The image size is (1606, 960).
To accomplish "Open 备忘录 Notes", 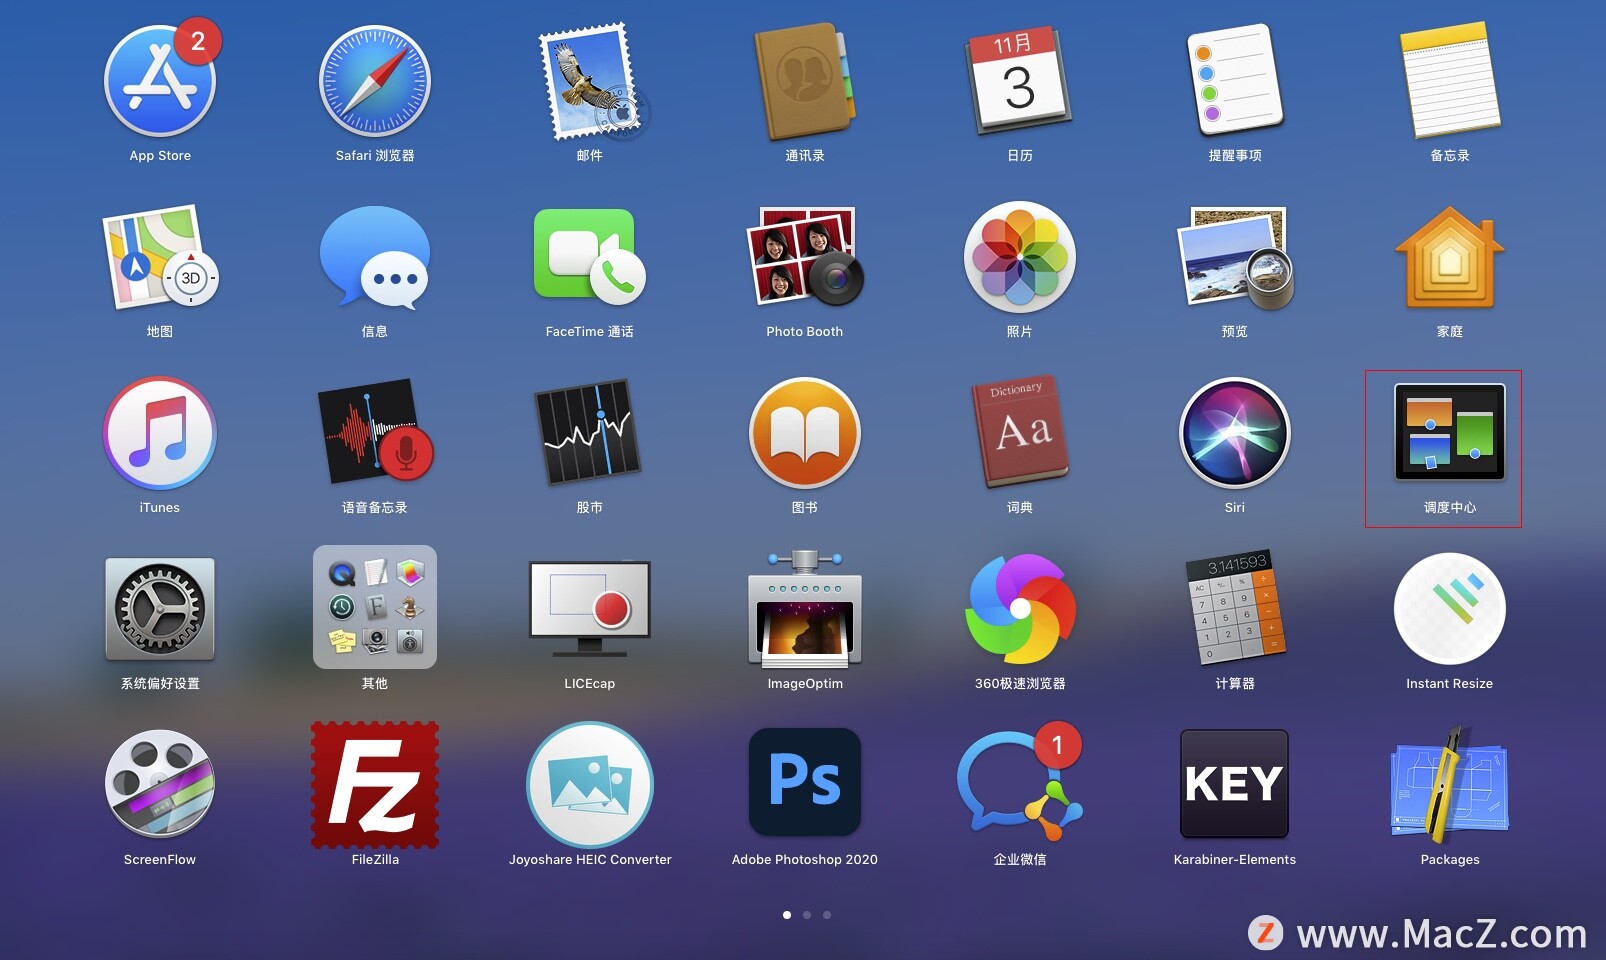I will click(1450, 80).
